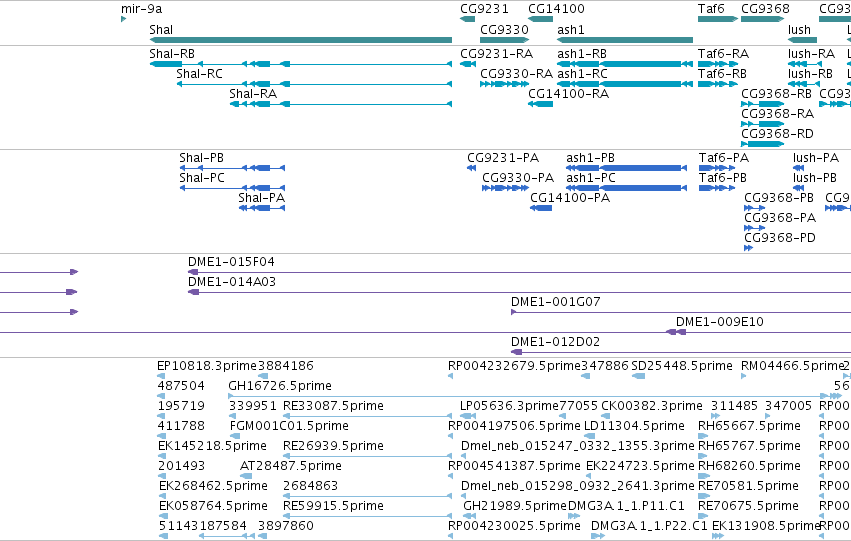
Task: Select the DME1-015F04 clone label
Action: (x=231, y=262)
